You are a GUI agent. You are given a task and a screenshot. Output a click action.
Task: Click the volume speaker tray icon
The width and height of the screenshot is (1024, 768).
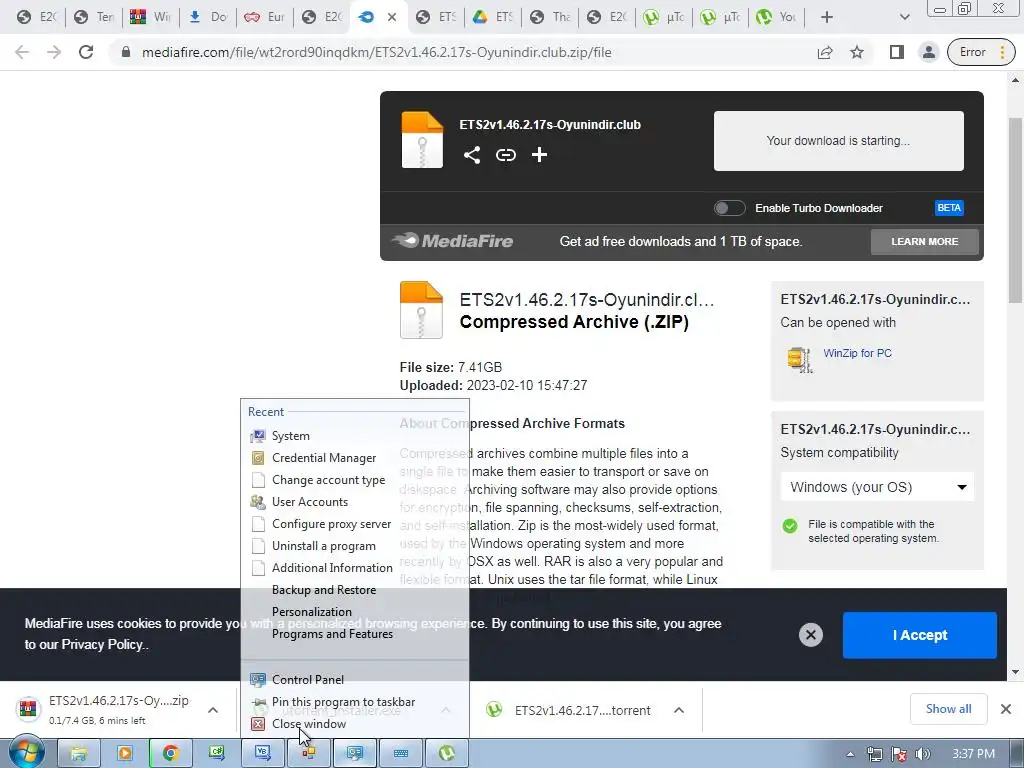[x=922, y=754]
